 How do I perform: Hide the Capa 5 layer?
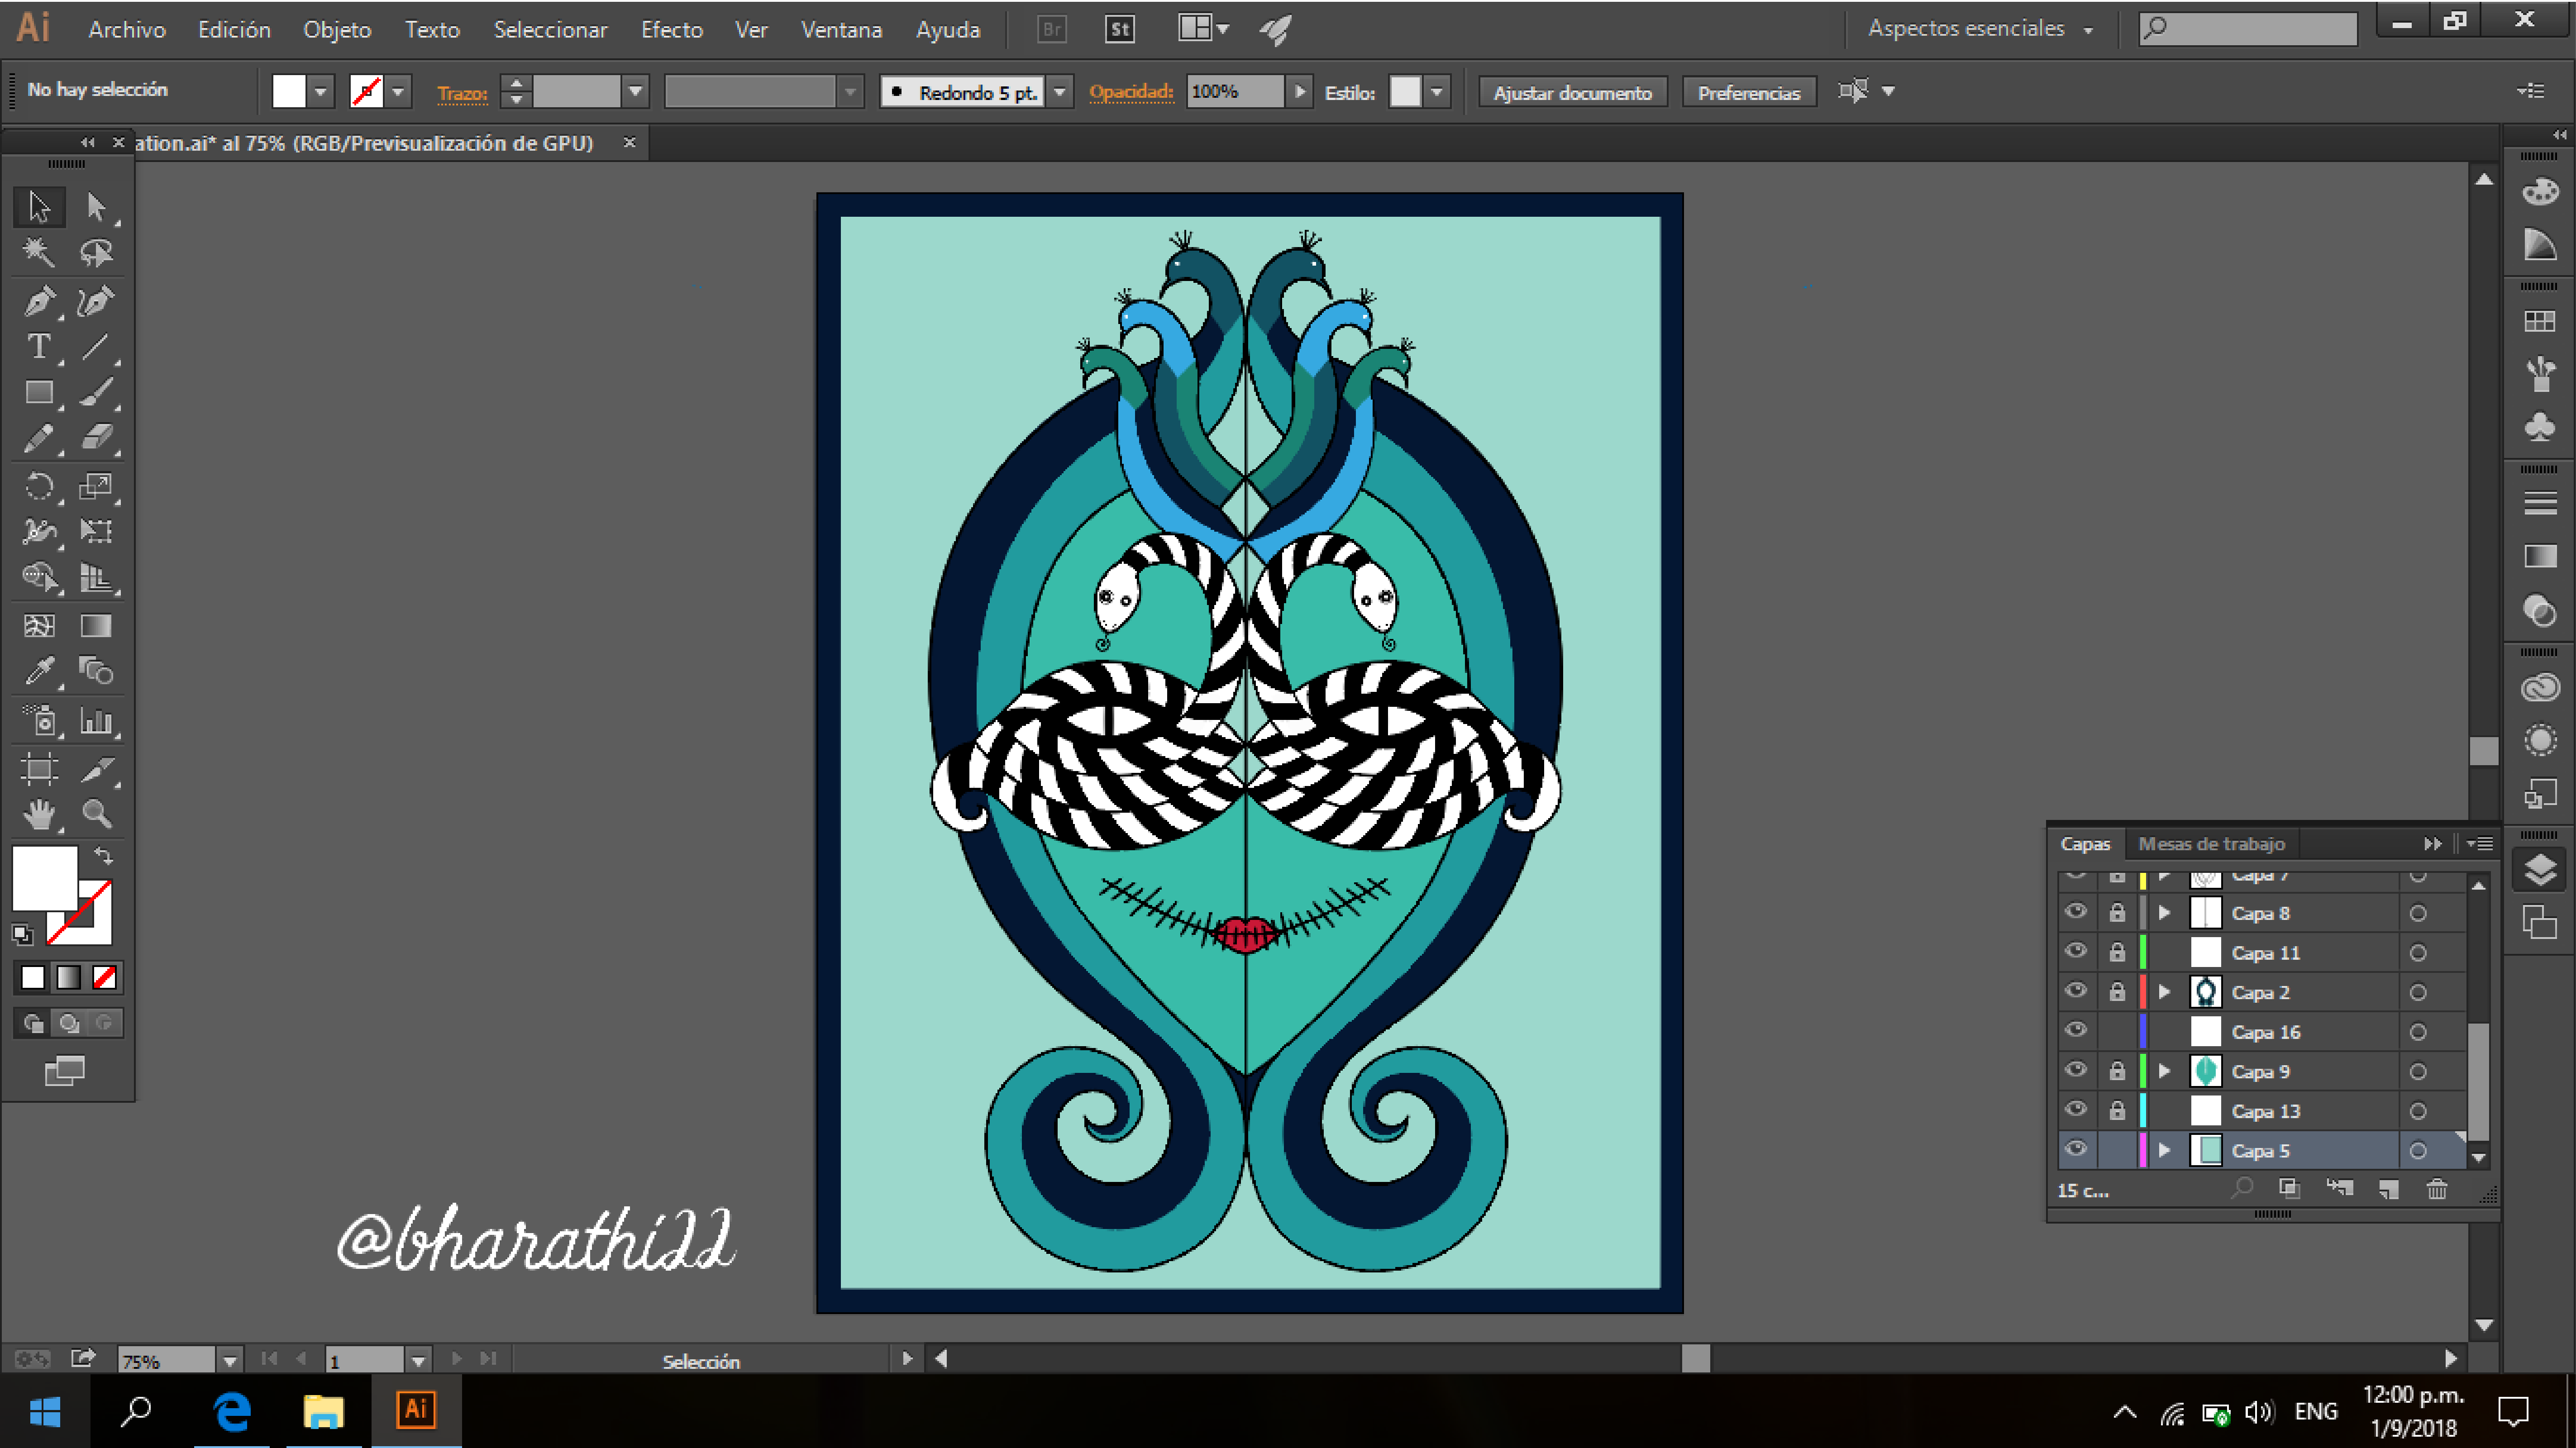click(2076, 1149)
